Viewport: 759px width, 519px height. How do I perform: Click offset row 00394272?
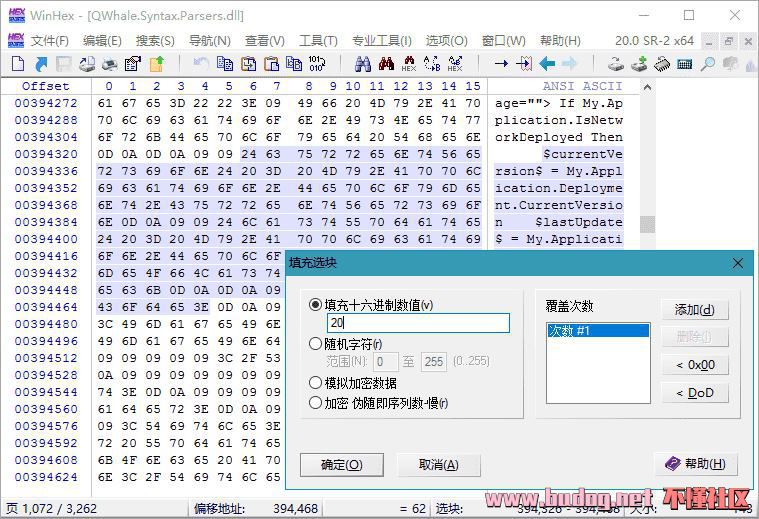coord(46,103)
